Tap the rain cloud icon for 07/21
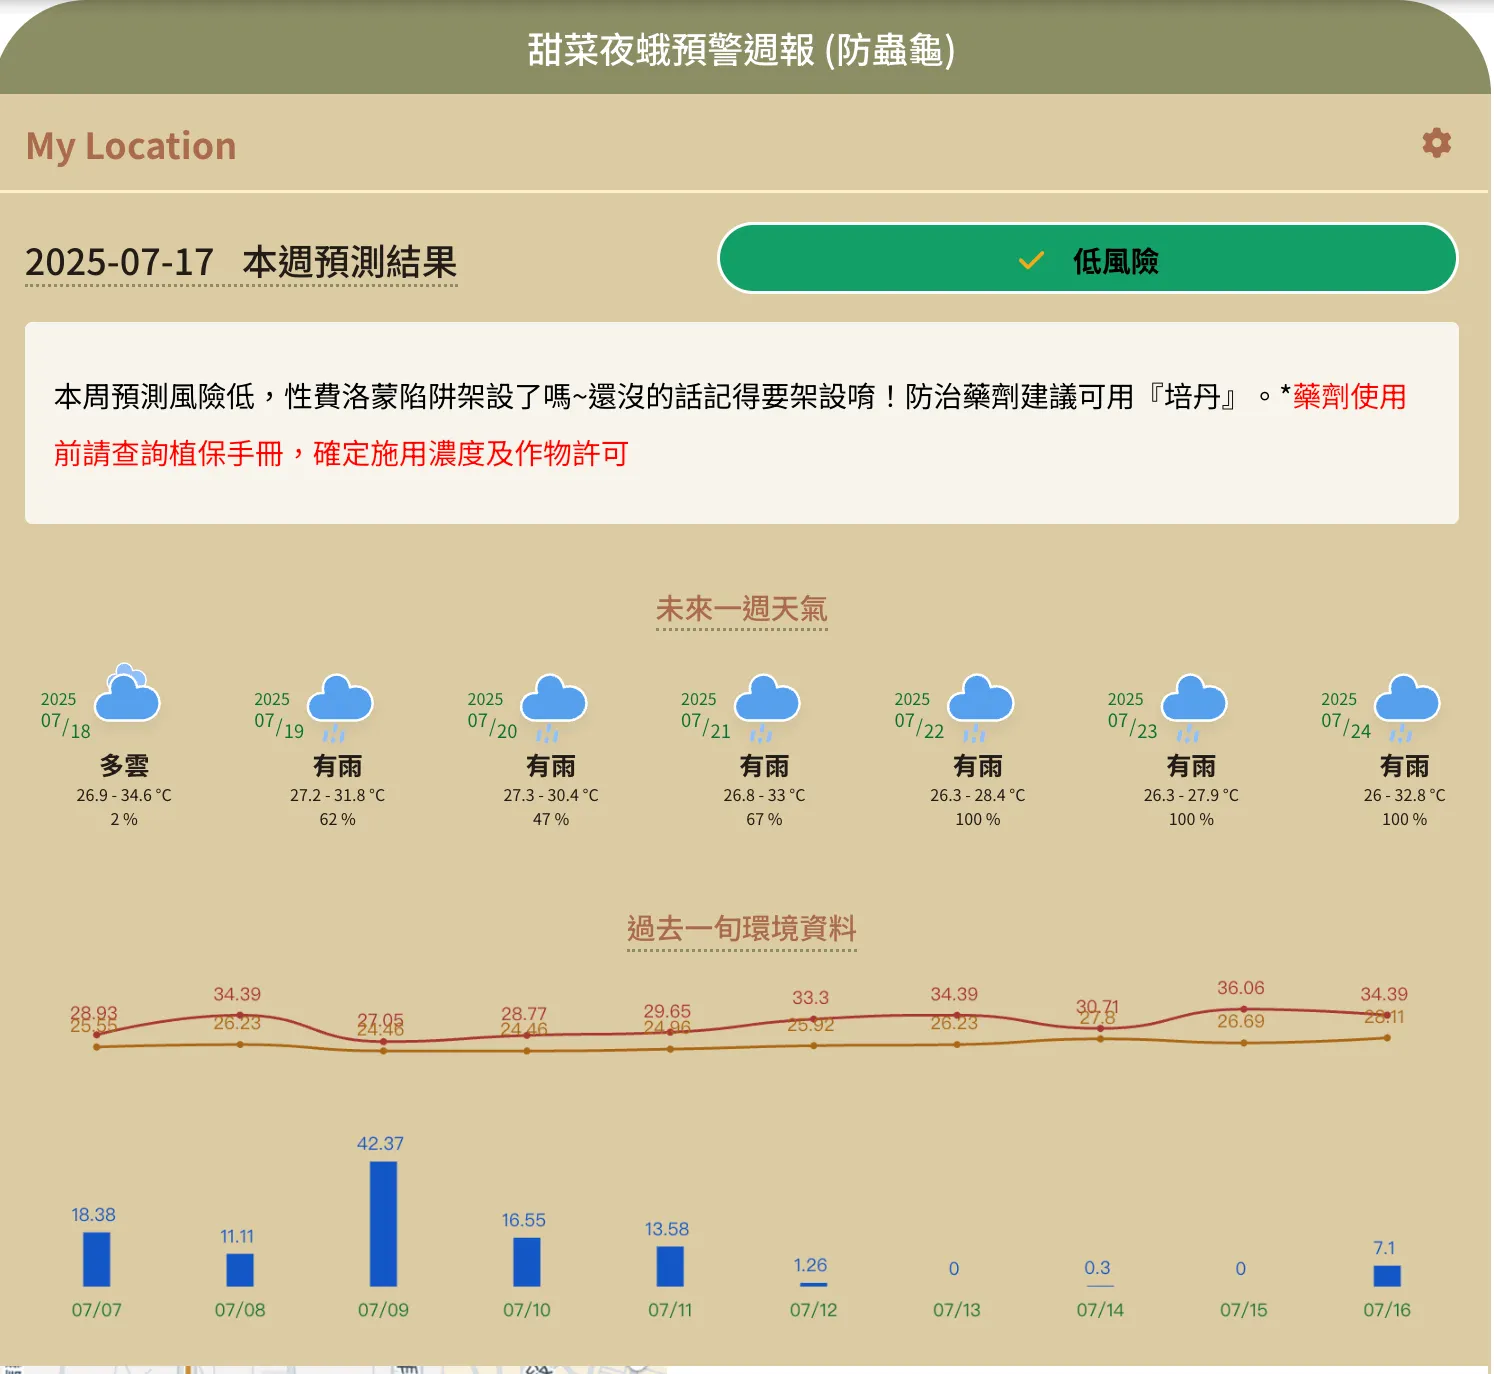 767,704
